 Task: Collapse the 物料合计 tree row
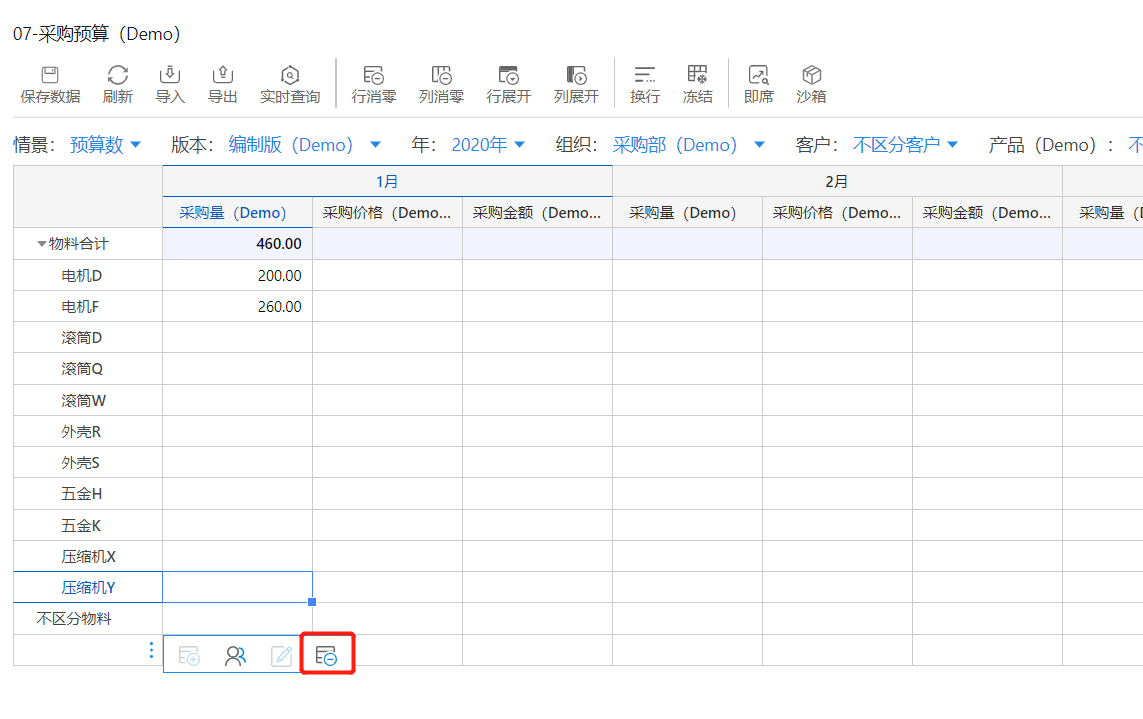[x=42, y=243]
